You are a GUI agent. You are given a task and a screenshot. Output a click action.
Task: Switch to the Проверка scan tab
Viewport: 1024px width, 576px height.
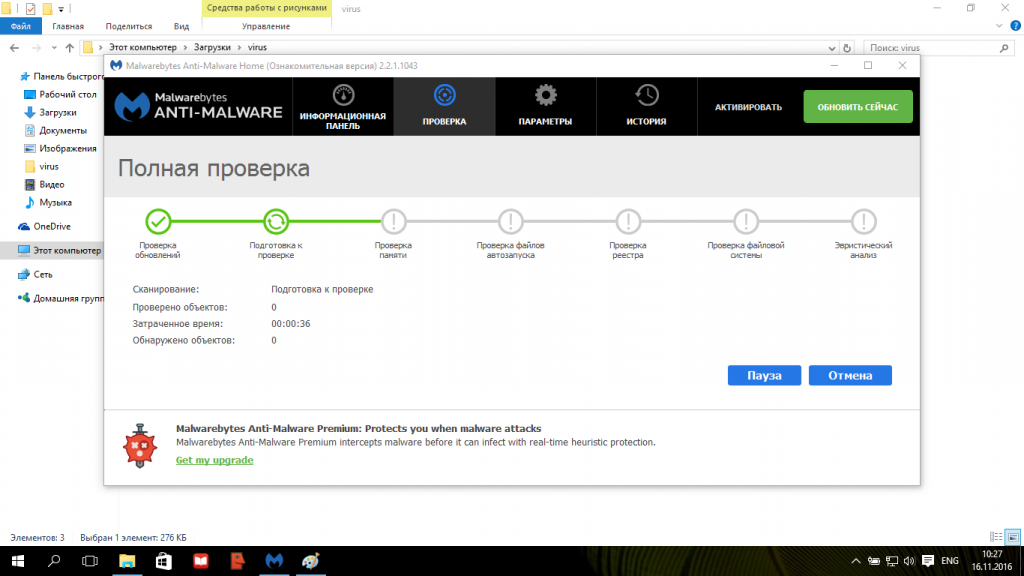point(444,106)
